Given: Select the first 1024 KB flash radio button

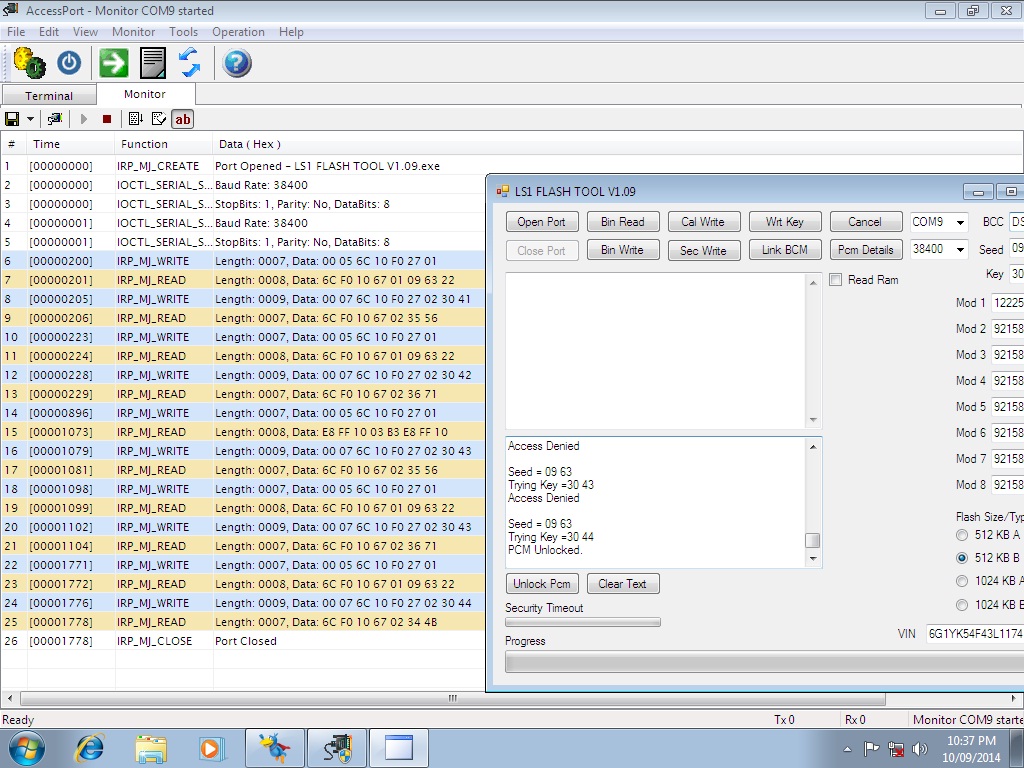Looking at the screenshot, I should coord(962,581).
